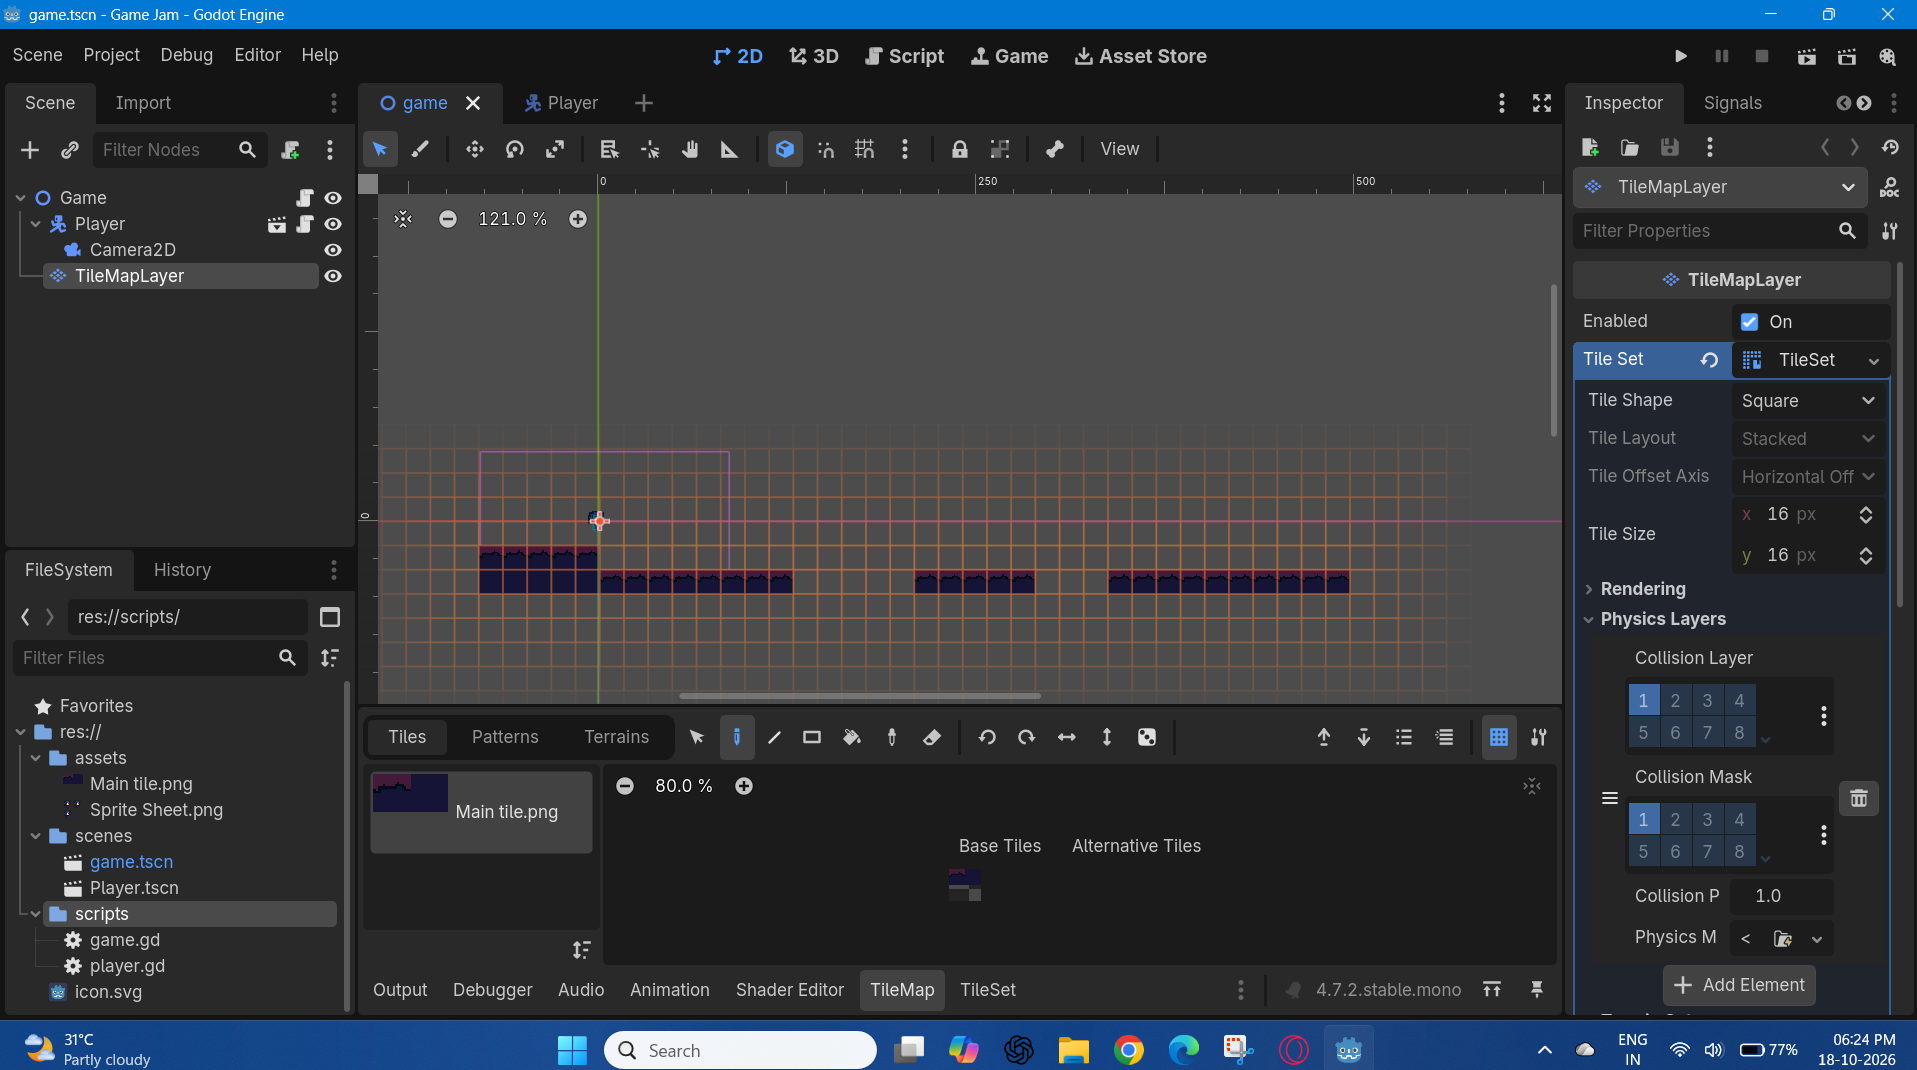Open the Asset Store
Image resolution: width=1917 pixels, height=1070 pixels.
(x=1140, y=56)
